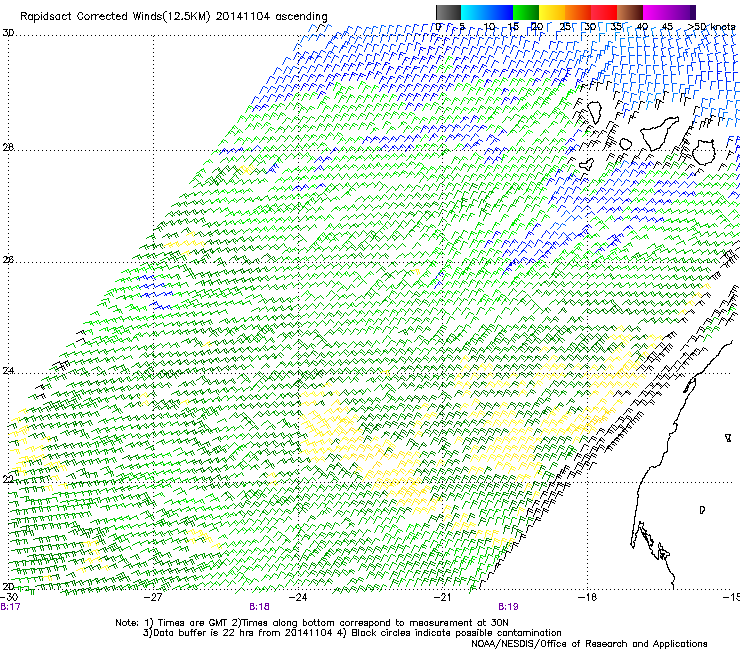Click the "28" latitude axis label
The width and height of the screenshot is (740, 650).
(8, 148)
